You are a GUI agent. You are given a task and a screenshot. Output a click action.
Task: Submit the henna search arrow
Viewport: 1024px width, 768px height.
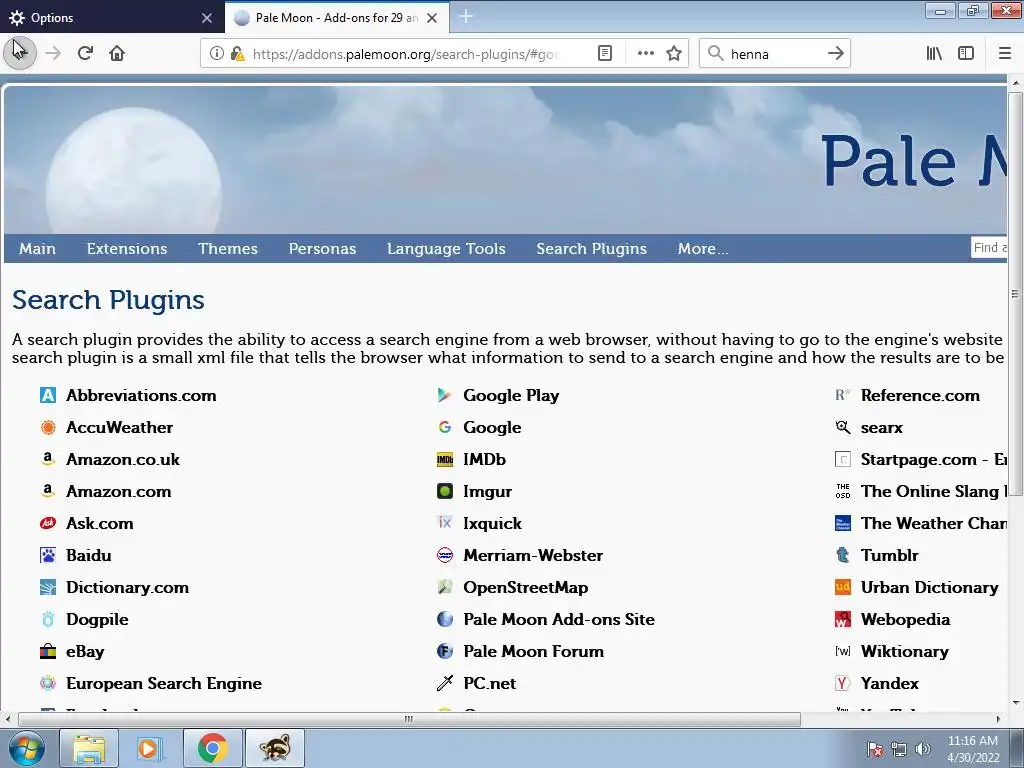point(835,54)
